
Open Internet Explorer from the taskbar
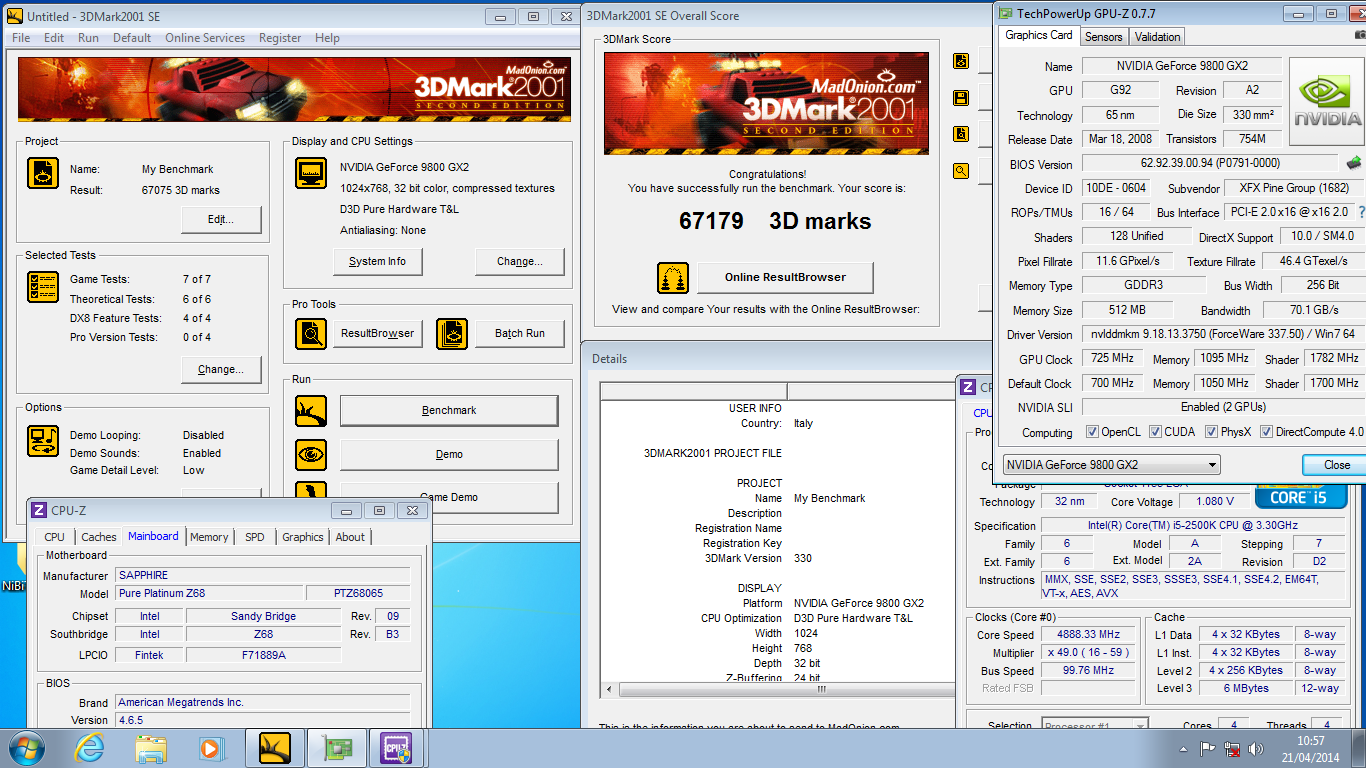point(90,748)
